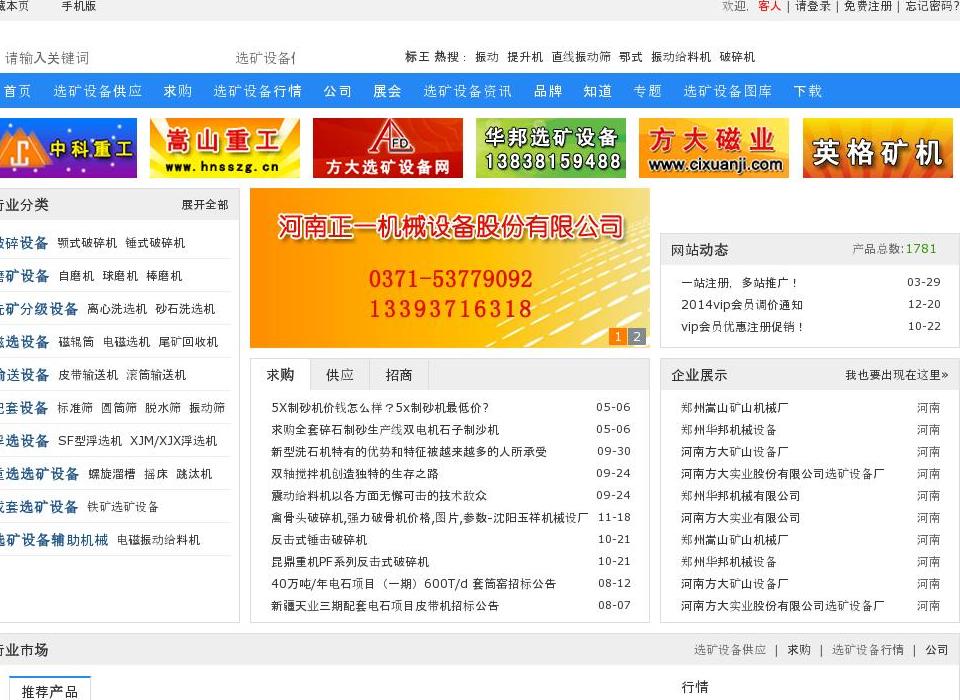Open 脱水筛 category link
The width and height of the screenshot is (960, 700).
[x=163, y=408]
